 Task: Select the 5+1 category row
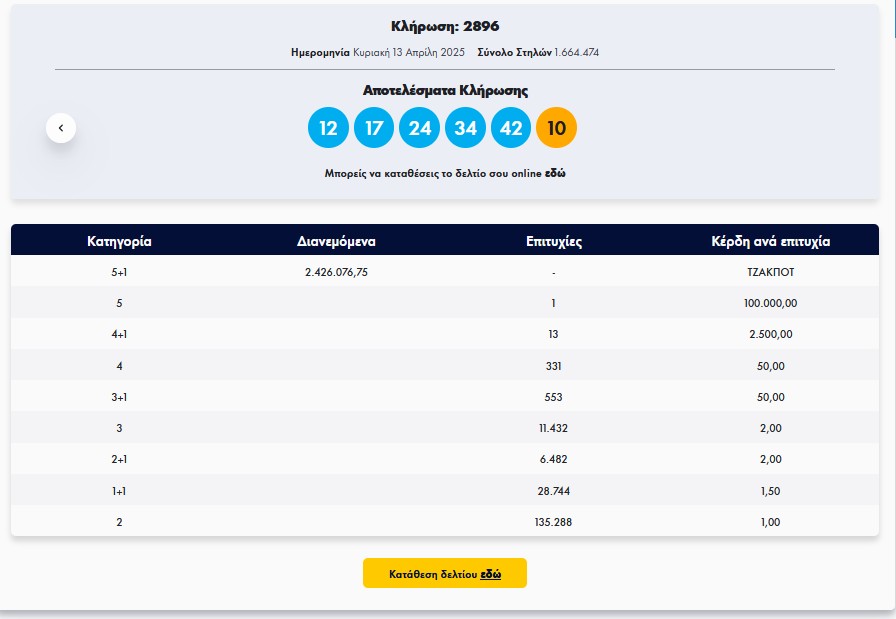click(445, 272)
